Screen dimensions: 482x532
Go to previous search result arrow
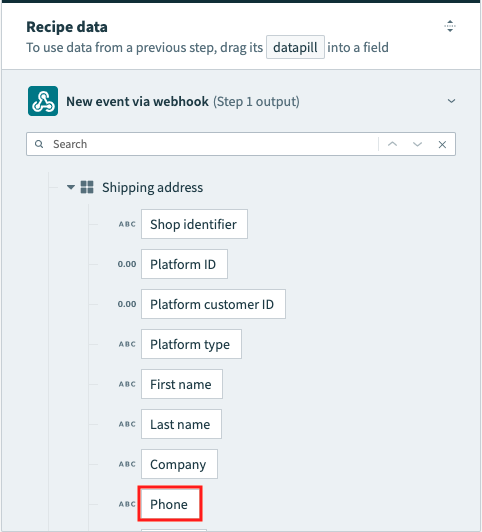[x=392, y=144]
